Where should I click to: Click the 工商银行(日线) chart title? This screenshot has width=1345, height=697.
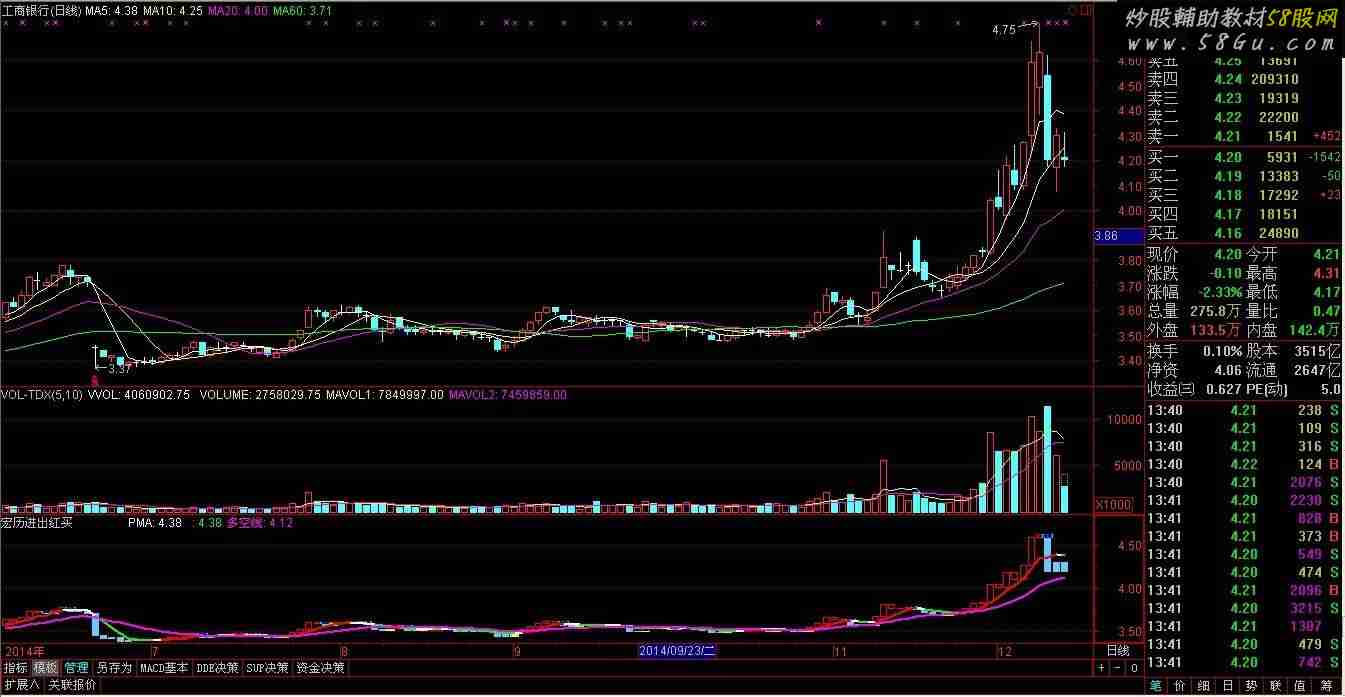(x=42, y=9)
